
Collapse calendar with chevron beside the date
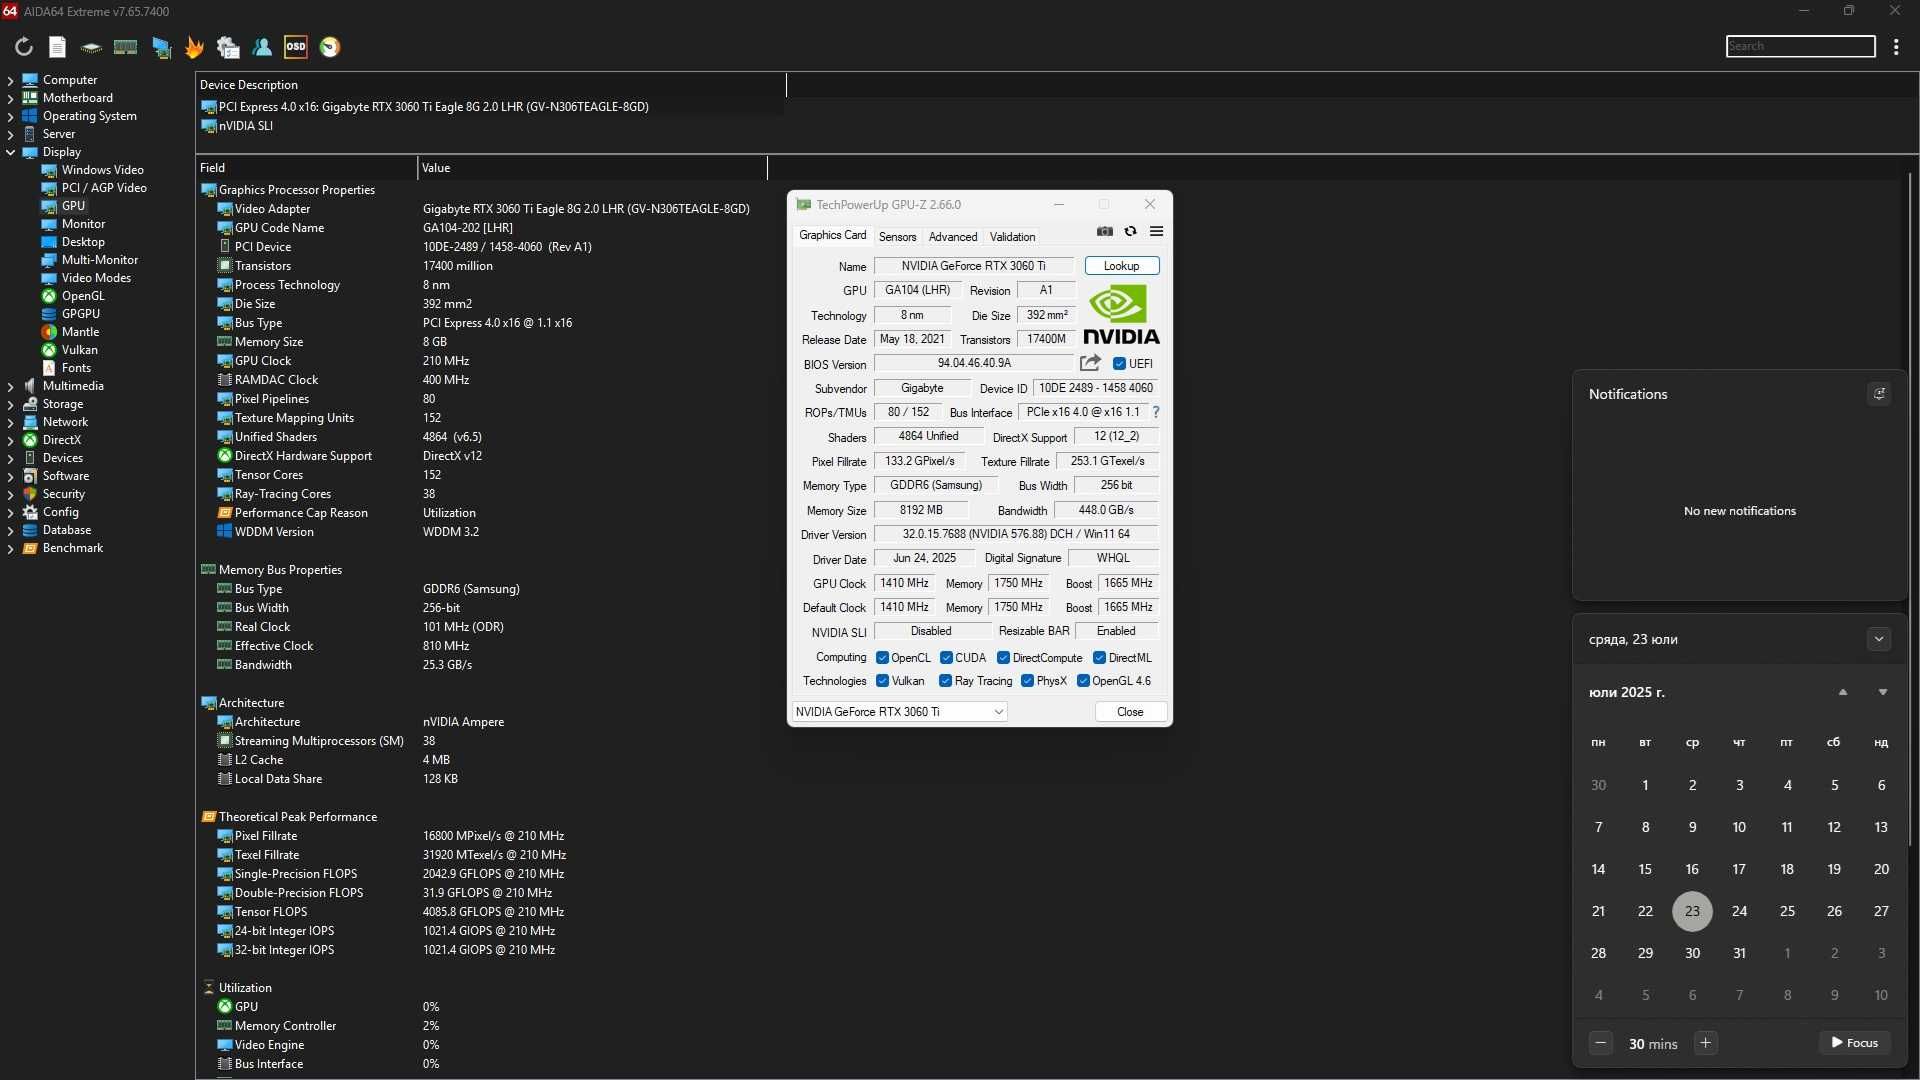point(1879,639)
